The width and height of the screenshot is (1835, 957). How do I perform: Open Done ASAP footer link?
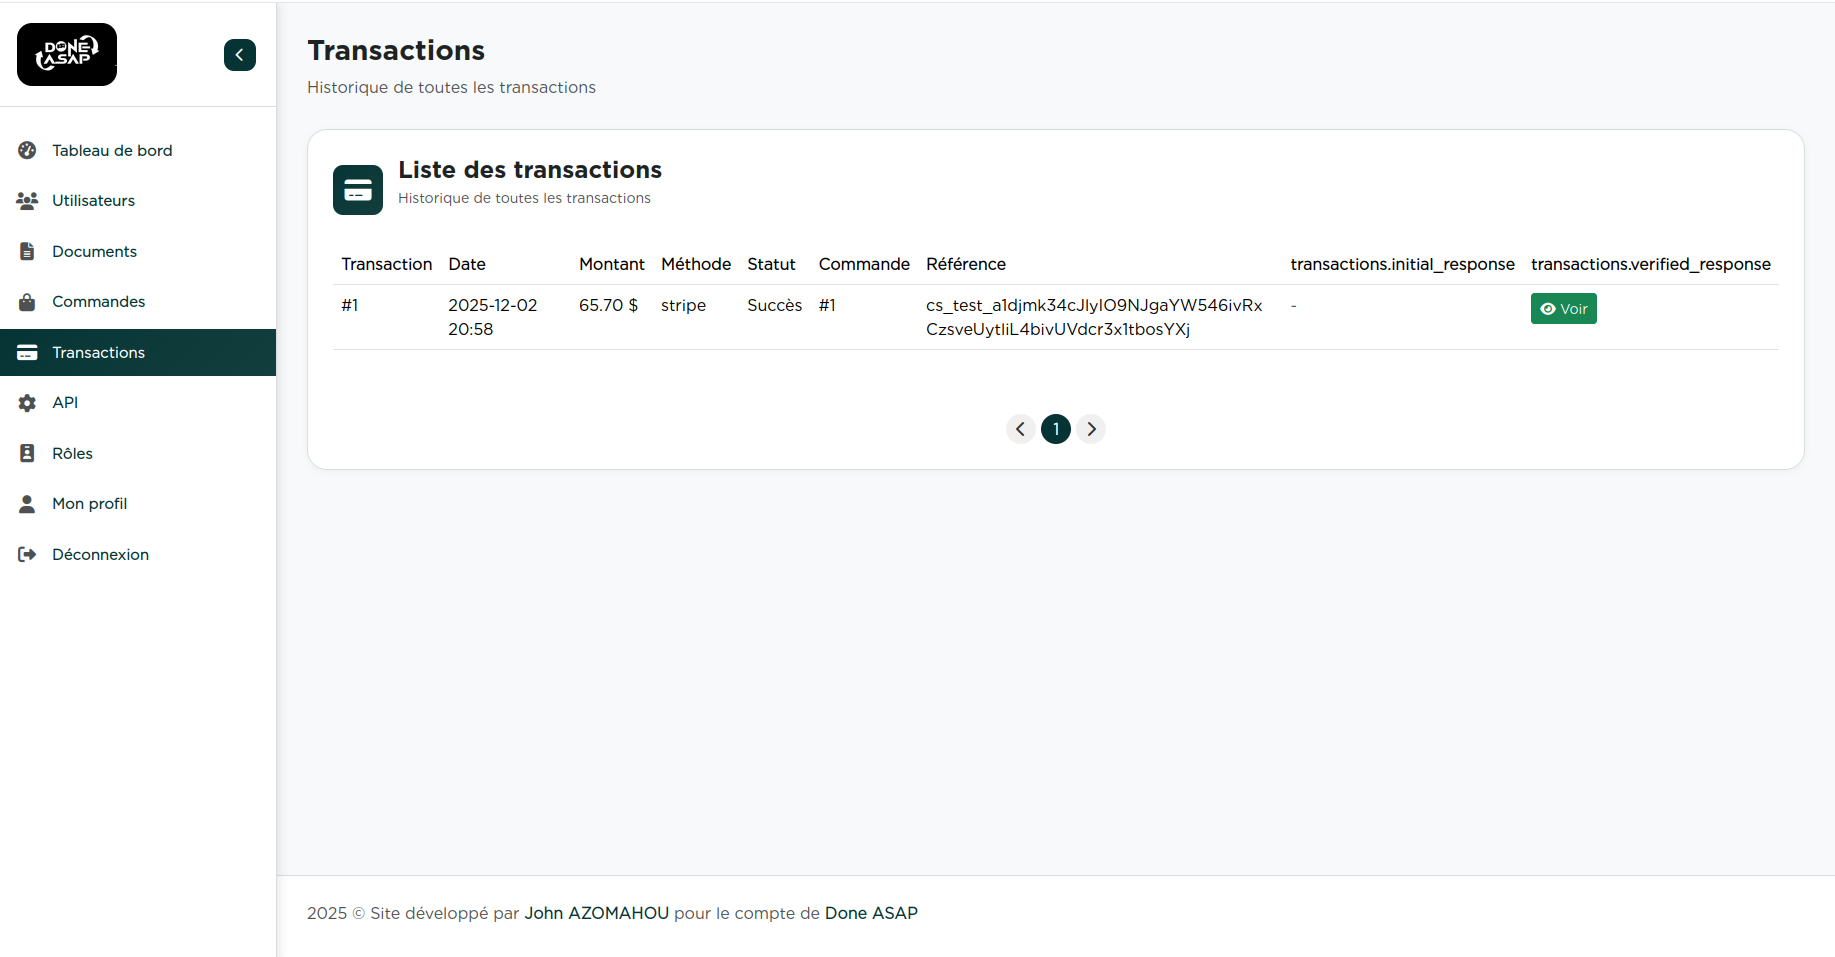[870, 913]
